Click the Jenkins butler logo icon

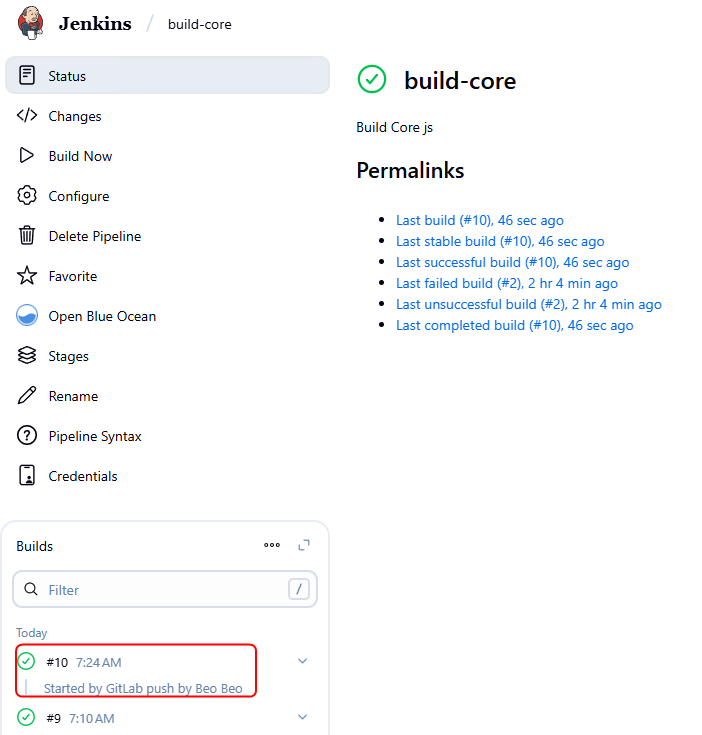tap(30, 22)
